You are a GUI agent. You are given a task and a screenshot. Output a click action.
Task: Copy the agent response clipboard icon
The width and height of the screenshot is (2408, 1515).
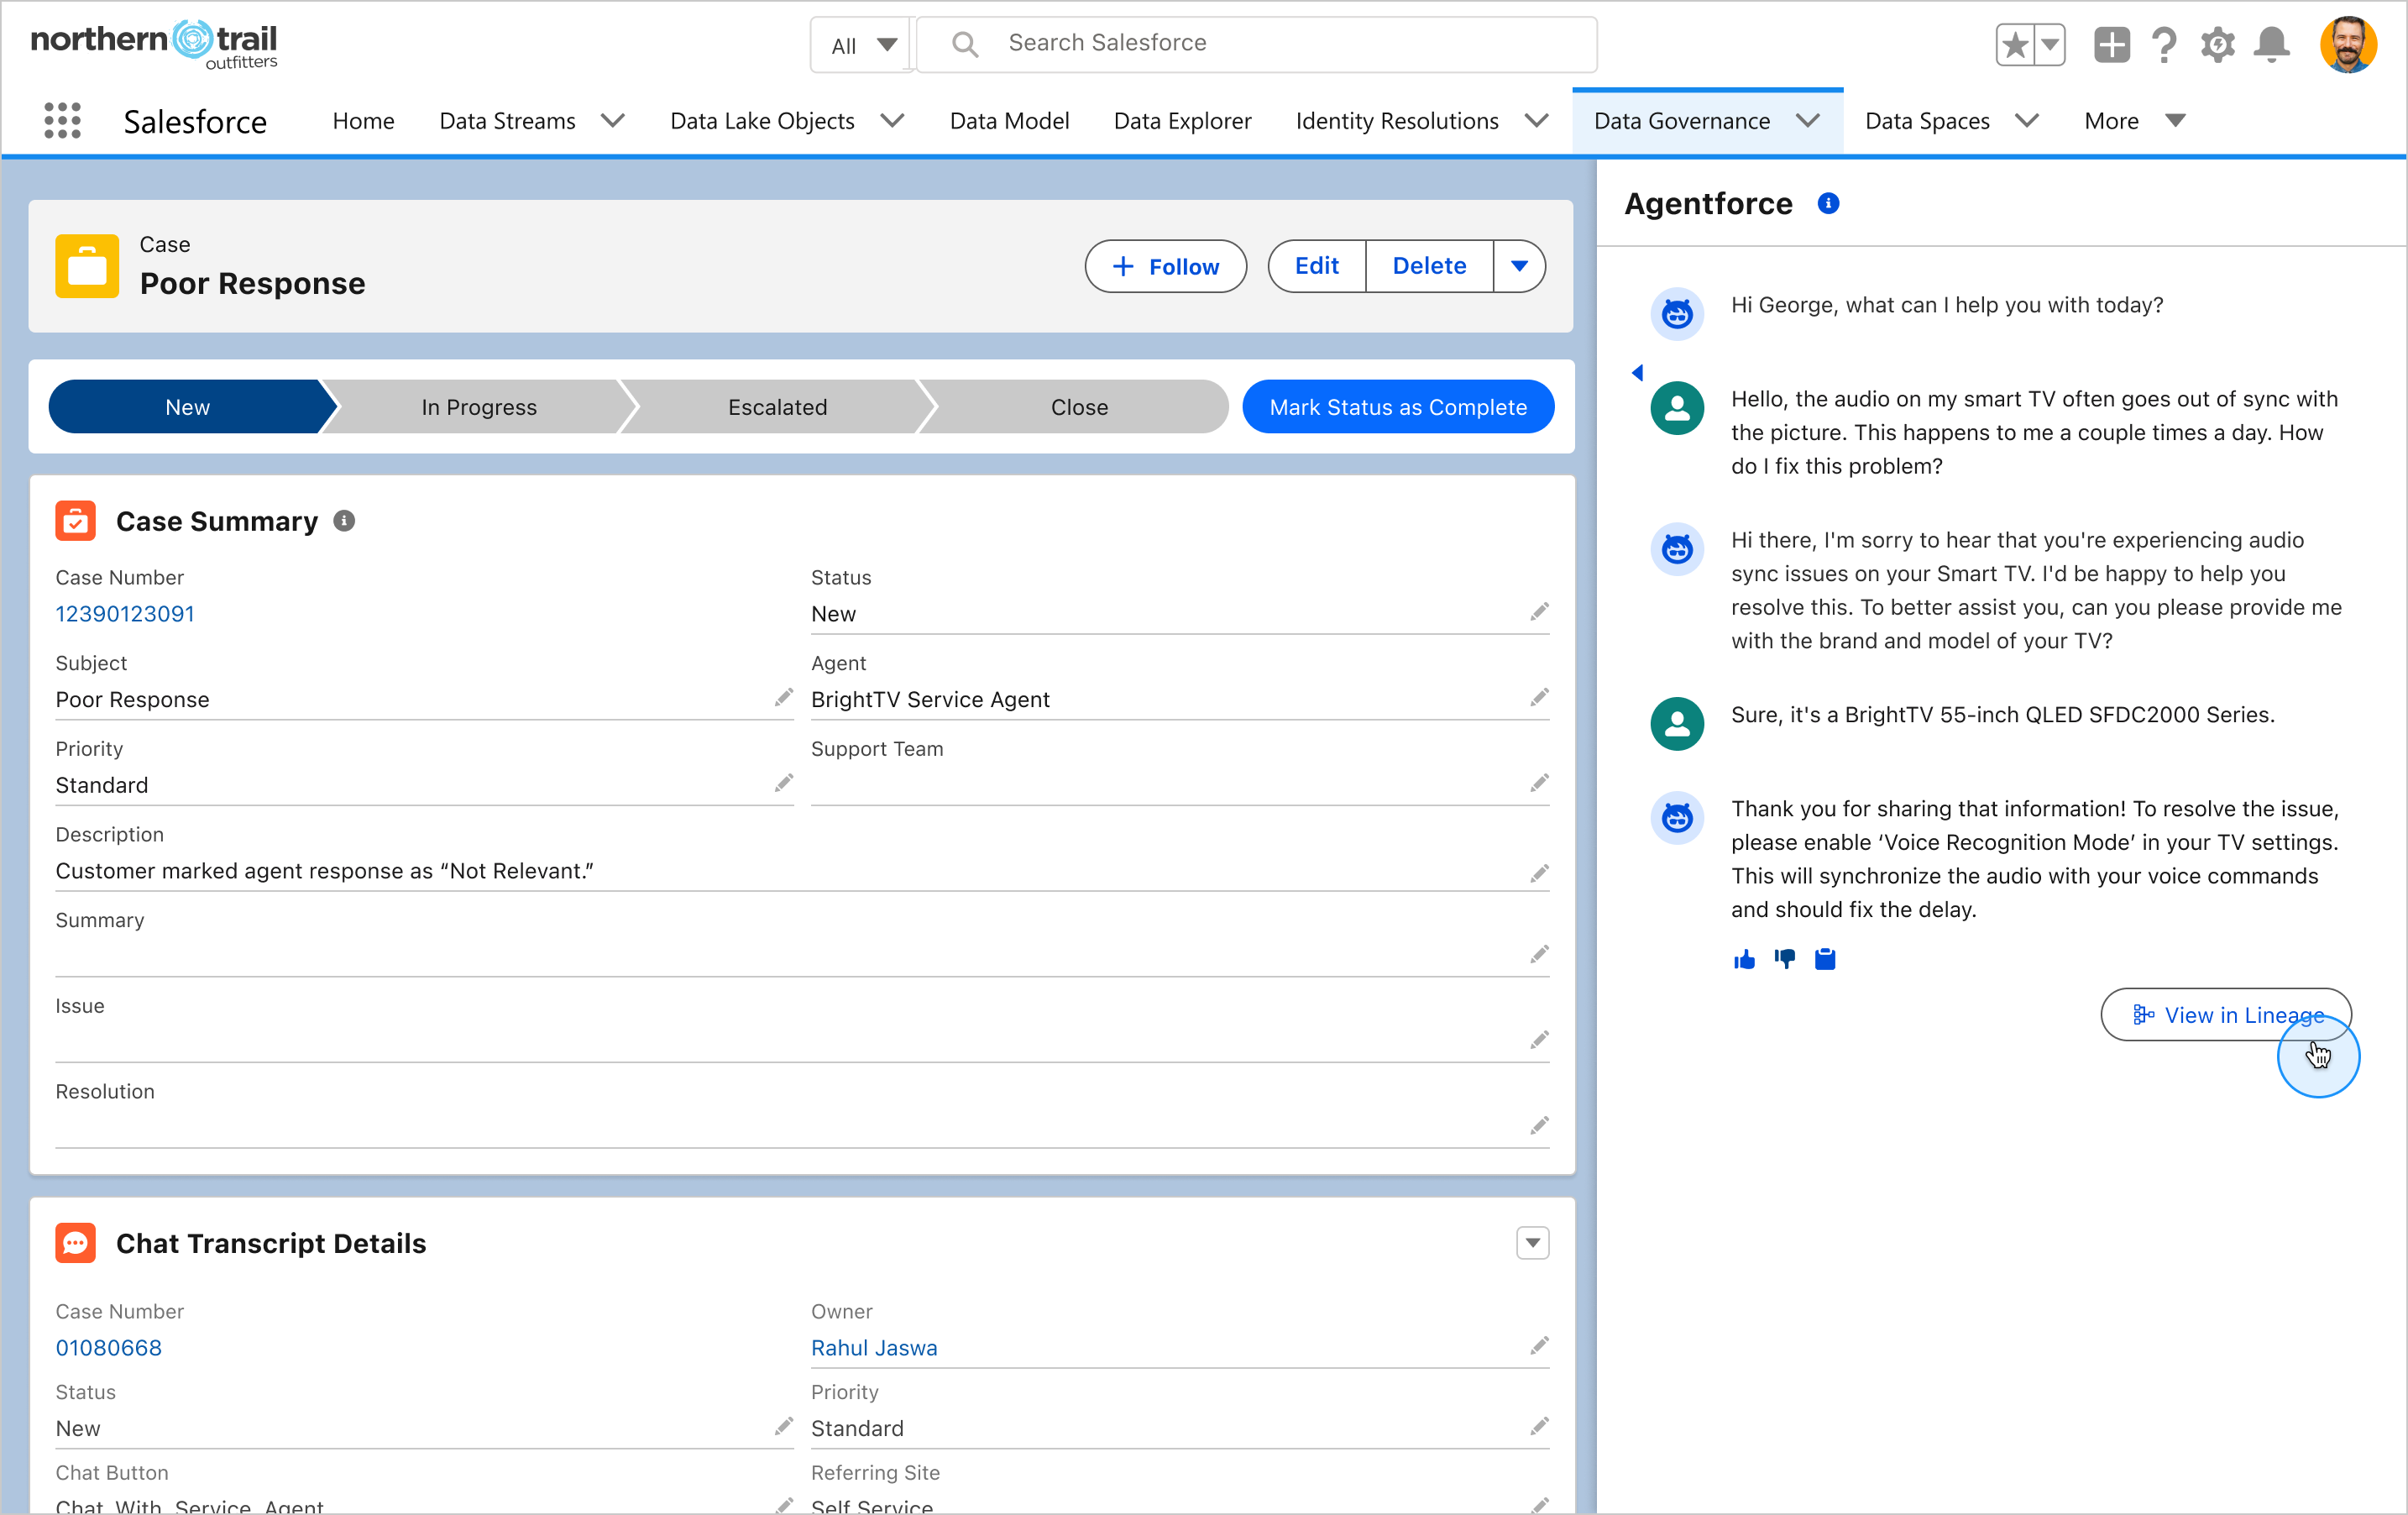(x=1825, y=960)
